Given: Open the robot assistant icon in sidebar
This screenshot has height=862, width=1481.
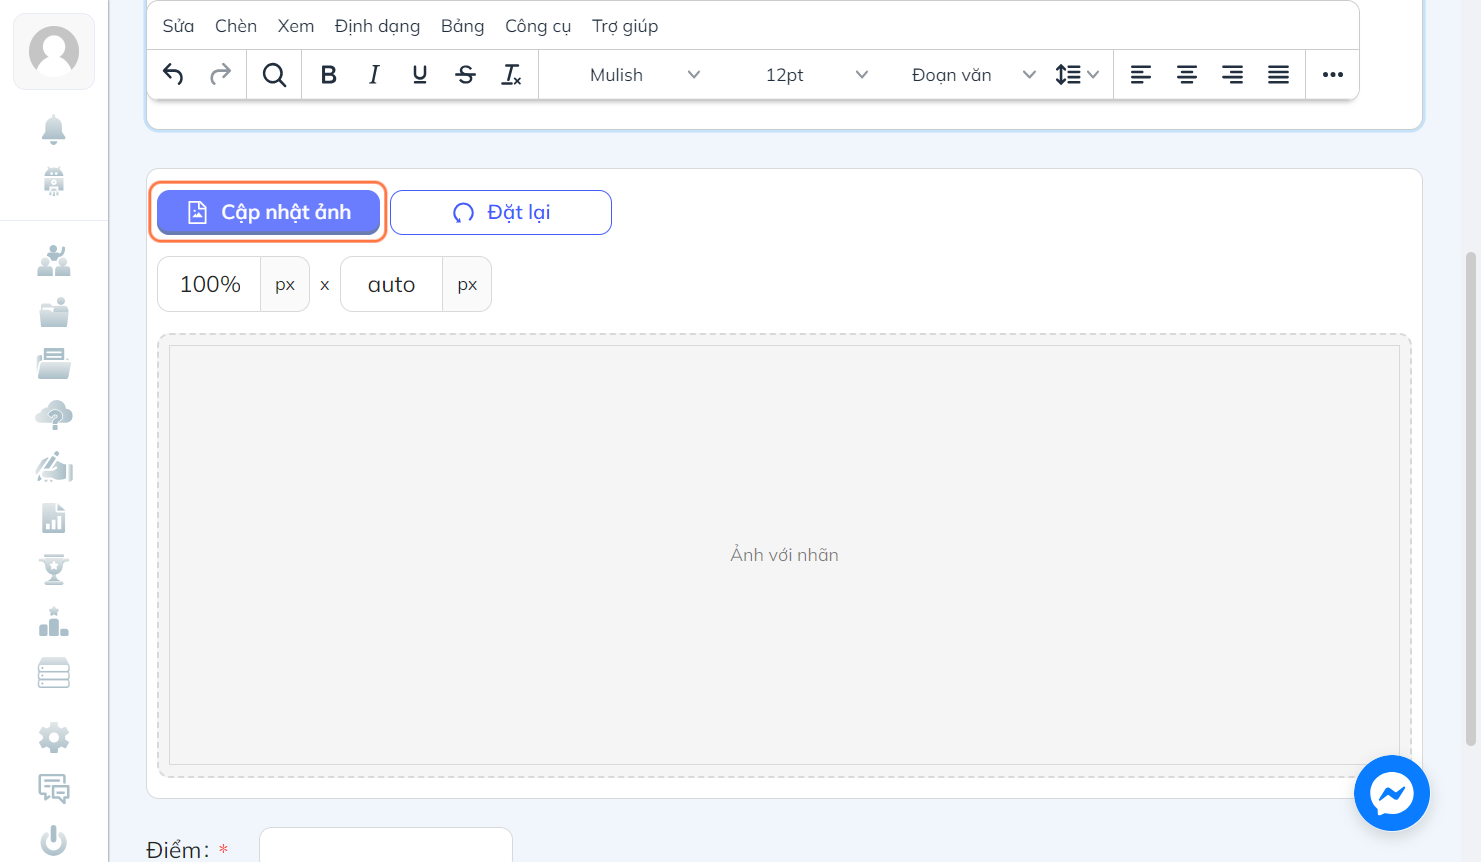Looking at the screenshot, I should (54, 181).
